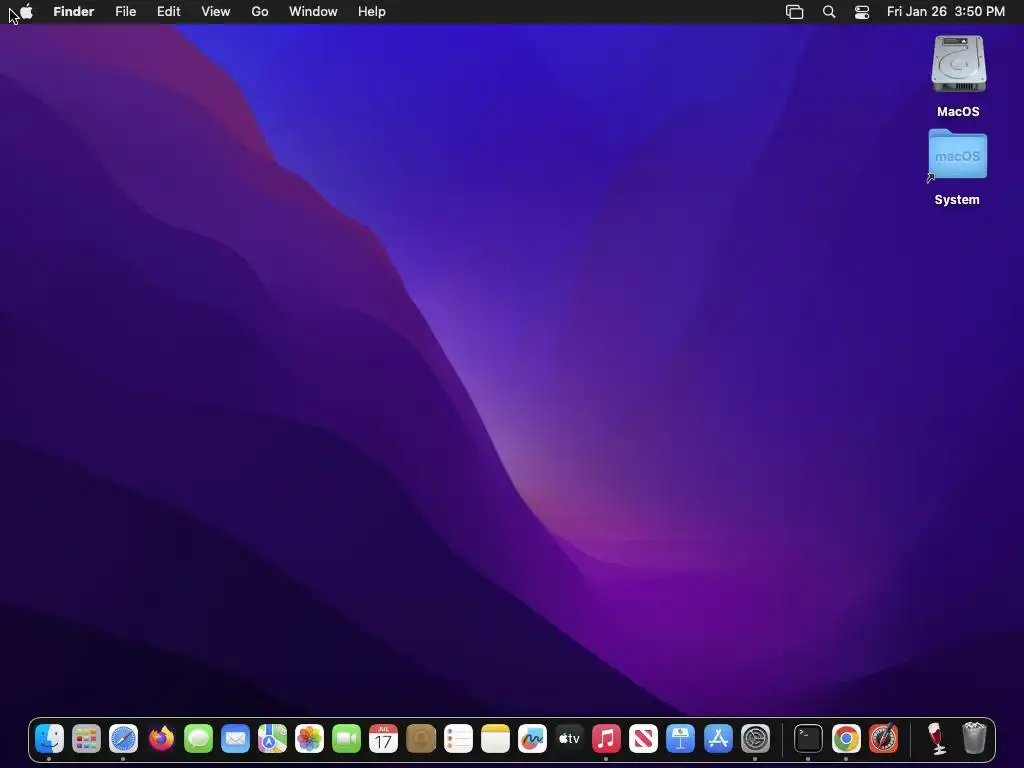Open the Edit menu

pyautogui.click(x=168, y=12)
